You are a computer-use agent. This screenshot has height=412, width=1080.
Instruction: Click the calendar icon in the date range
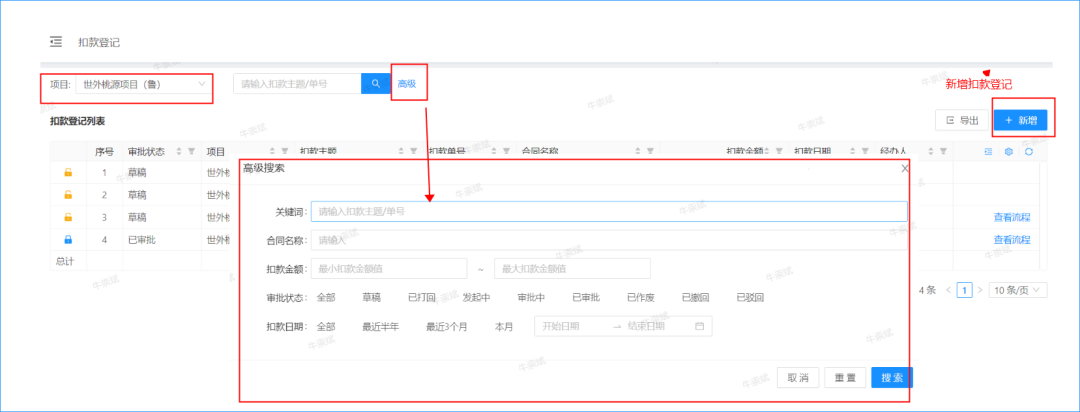point(699,327)
